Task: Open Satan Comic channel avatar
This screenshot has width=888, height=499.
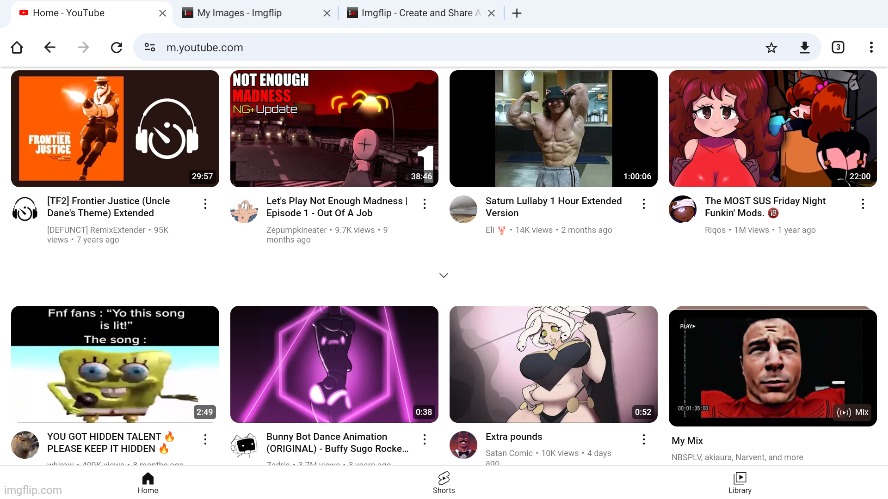Action: click(x=463, y=445)
